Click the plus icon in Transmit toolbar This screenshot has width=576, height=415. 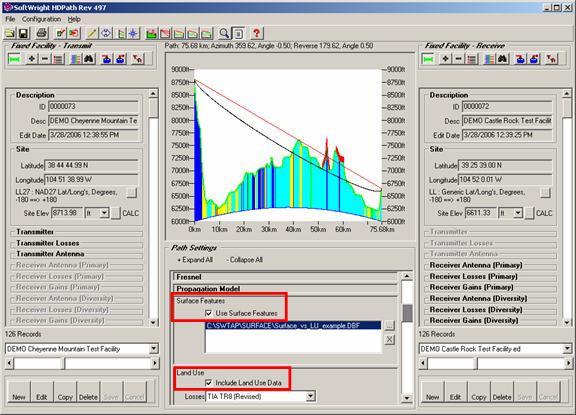pos(32,59)
